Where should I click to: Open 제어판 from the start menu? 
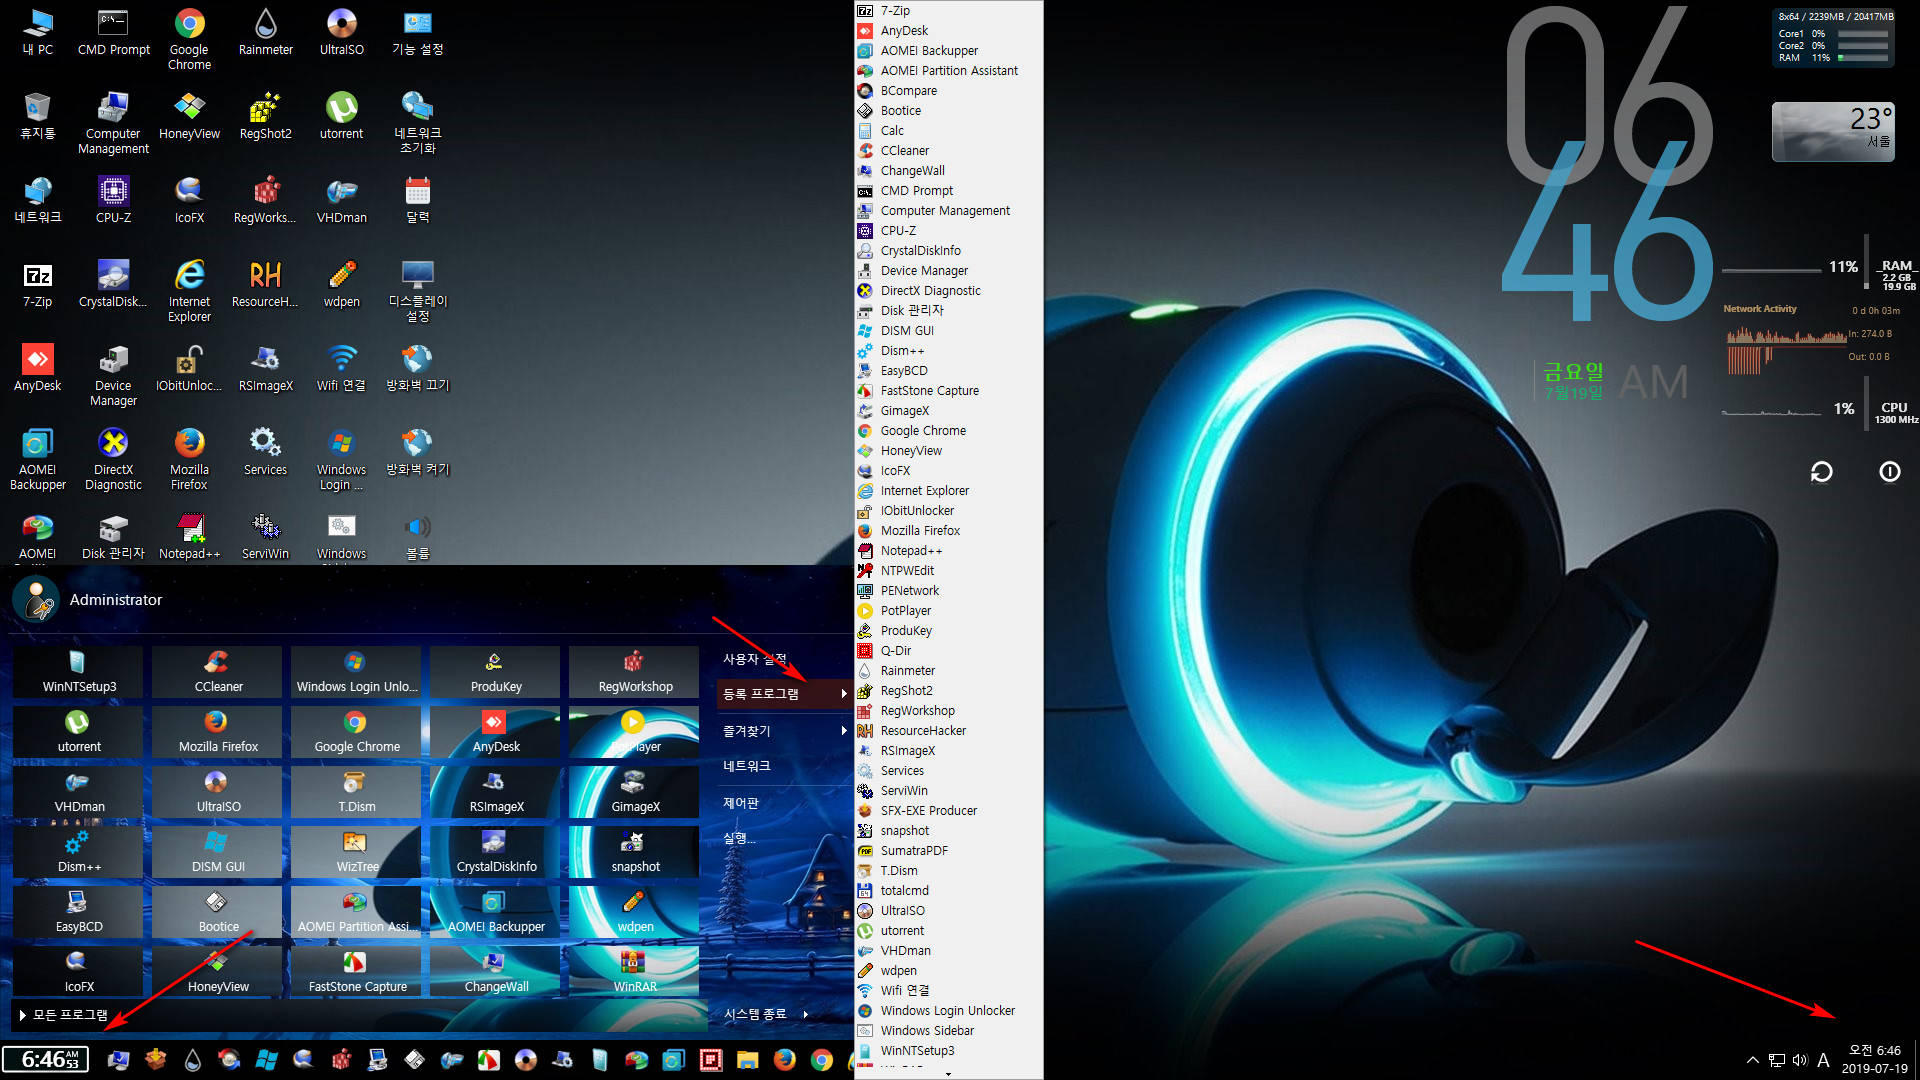[x=741, y=803]
